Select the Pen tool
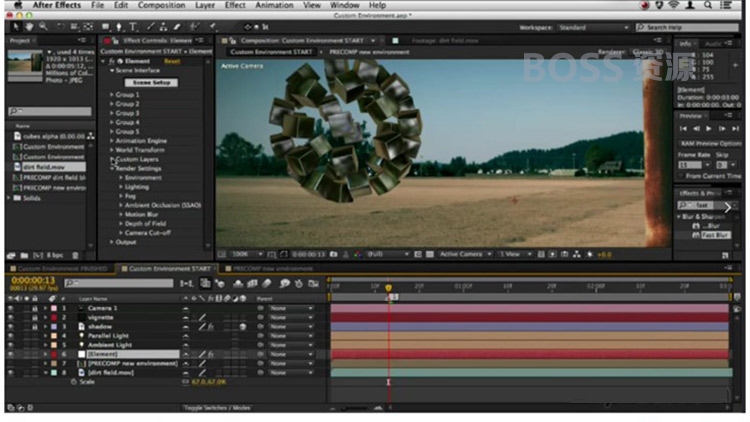Screen dimensions: 750x422 pyautogui.click(x=119, y=27)
